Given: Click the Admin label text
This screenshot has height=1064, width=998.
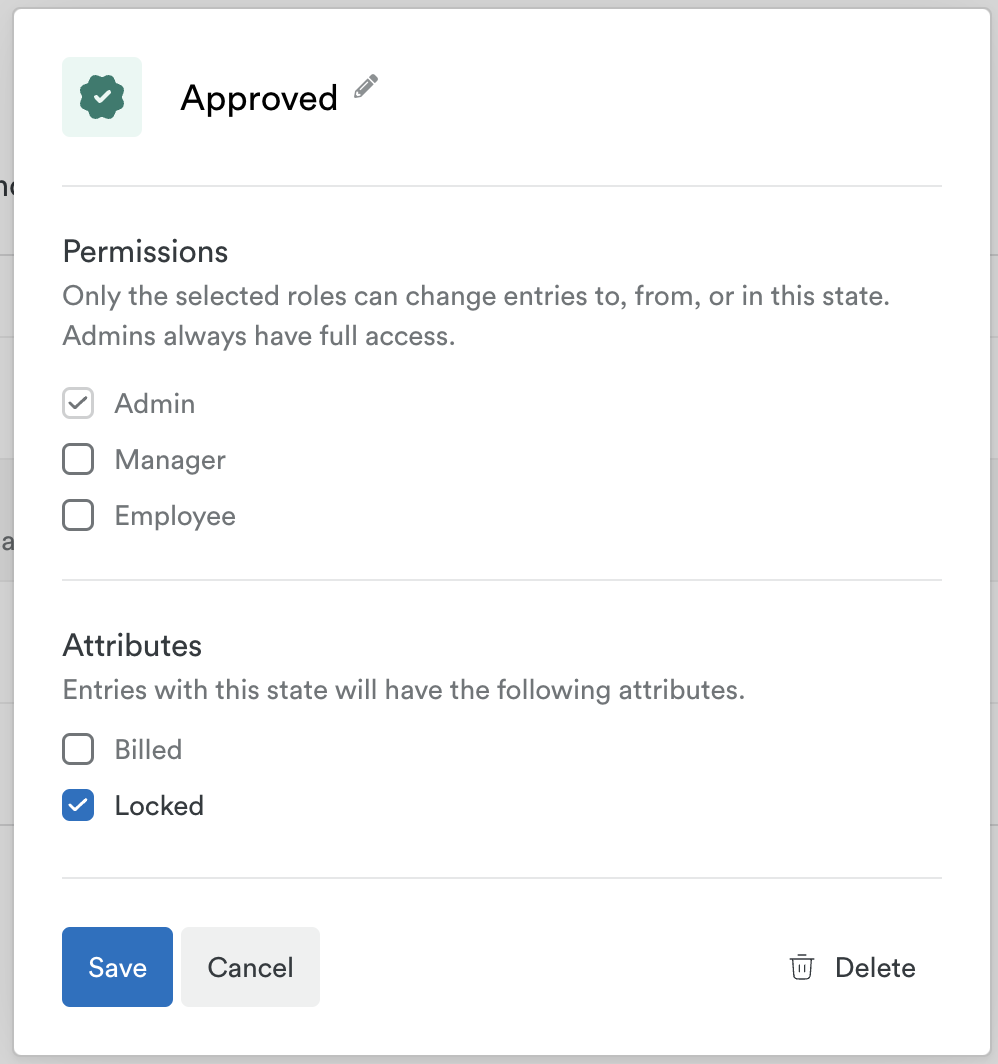Looking at the screenshot, I should click(155, 404).
